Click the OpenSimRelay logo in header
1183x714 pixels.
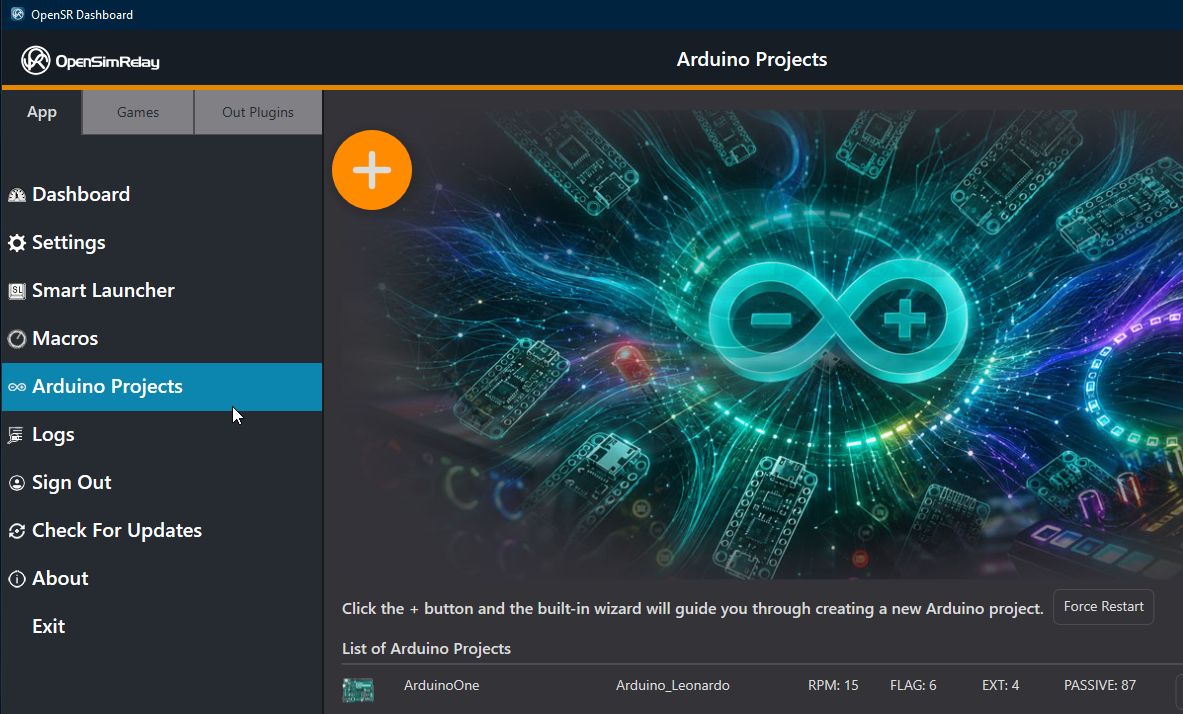point(90,60)
